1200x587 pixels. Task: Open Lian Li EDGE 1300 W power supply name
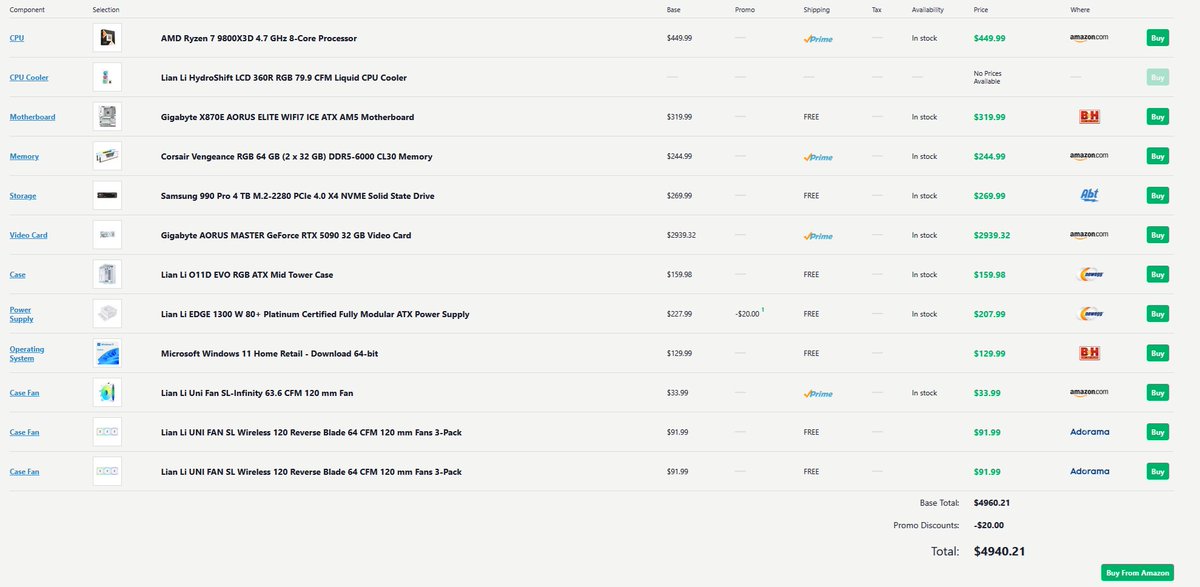[x=315, y=314]
